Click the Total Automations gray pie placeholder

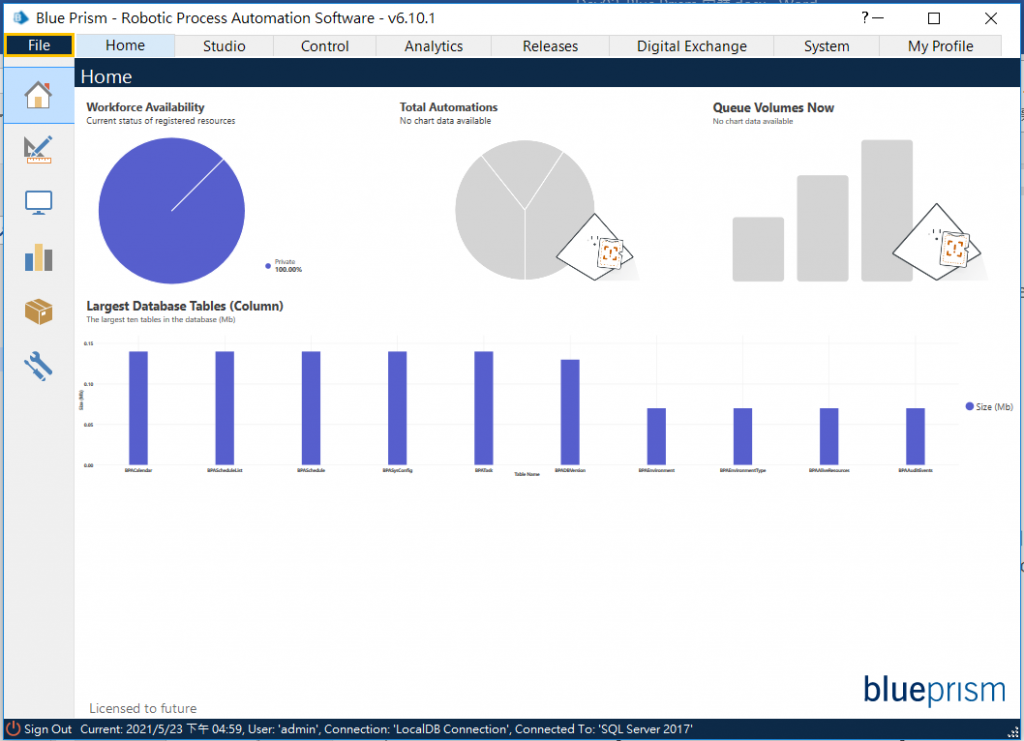point(524,210)
